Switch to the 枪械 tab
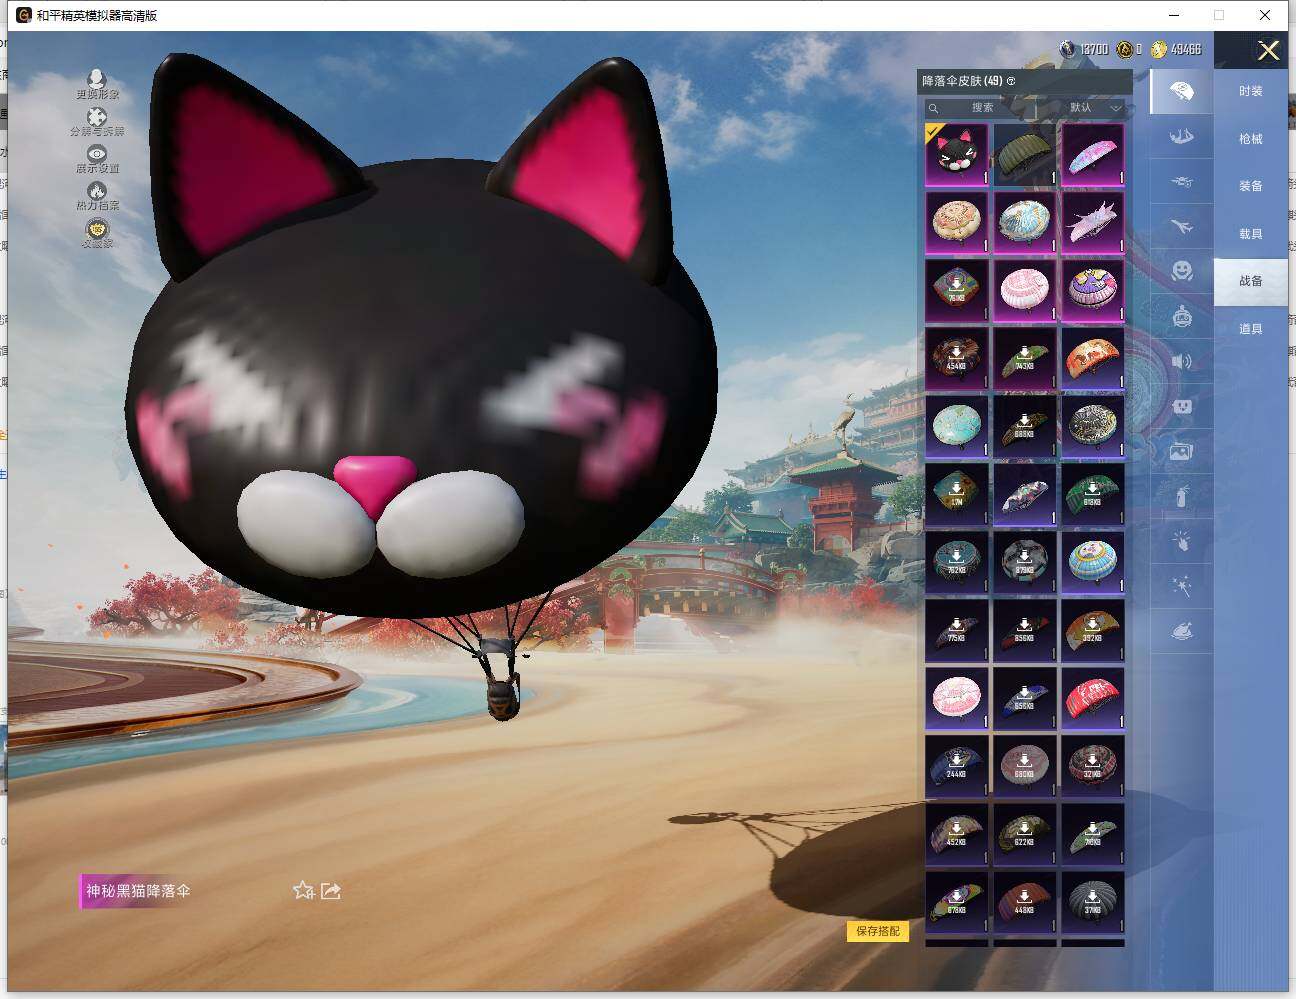This screenshot has width=1296, height=999. point(1250,139)
